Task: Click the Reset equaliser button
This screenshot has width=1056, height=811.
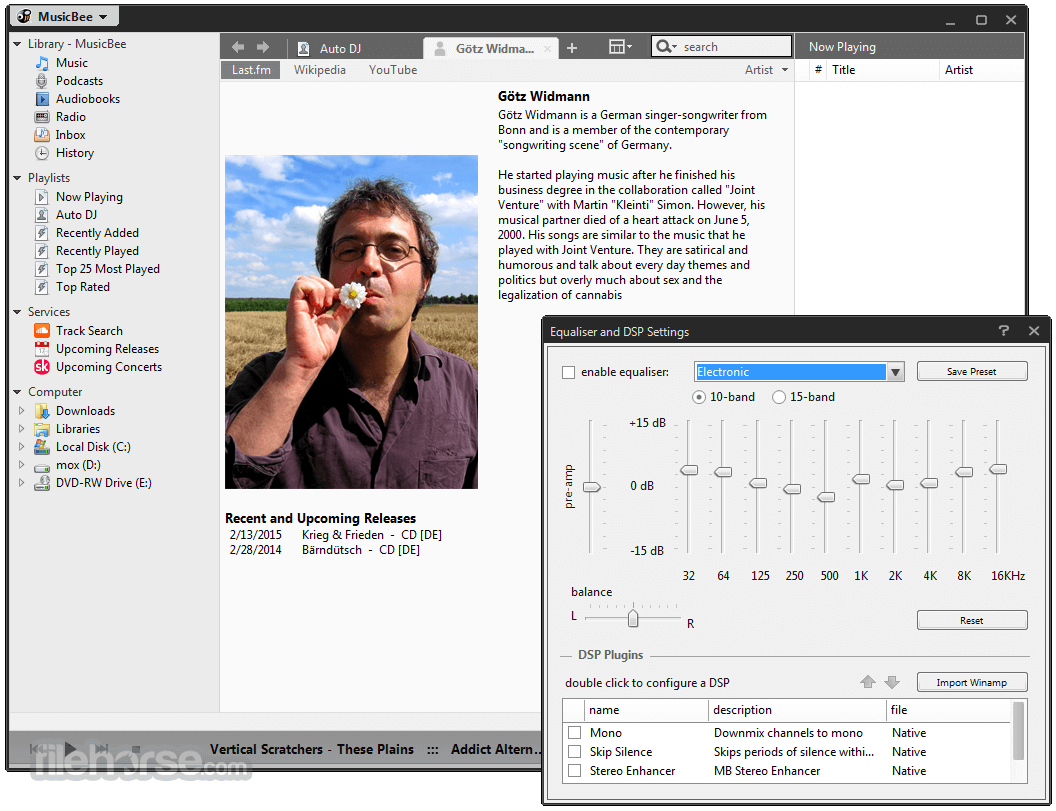Action: 972,620
